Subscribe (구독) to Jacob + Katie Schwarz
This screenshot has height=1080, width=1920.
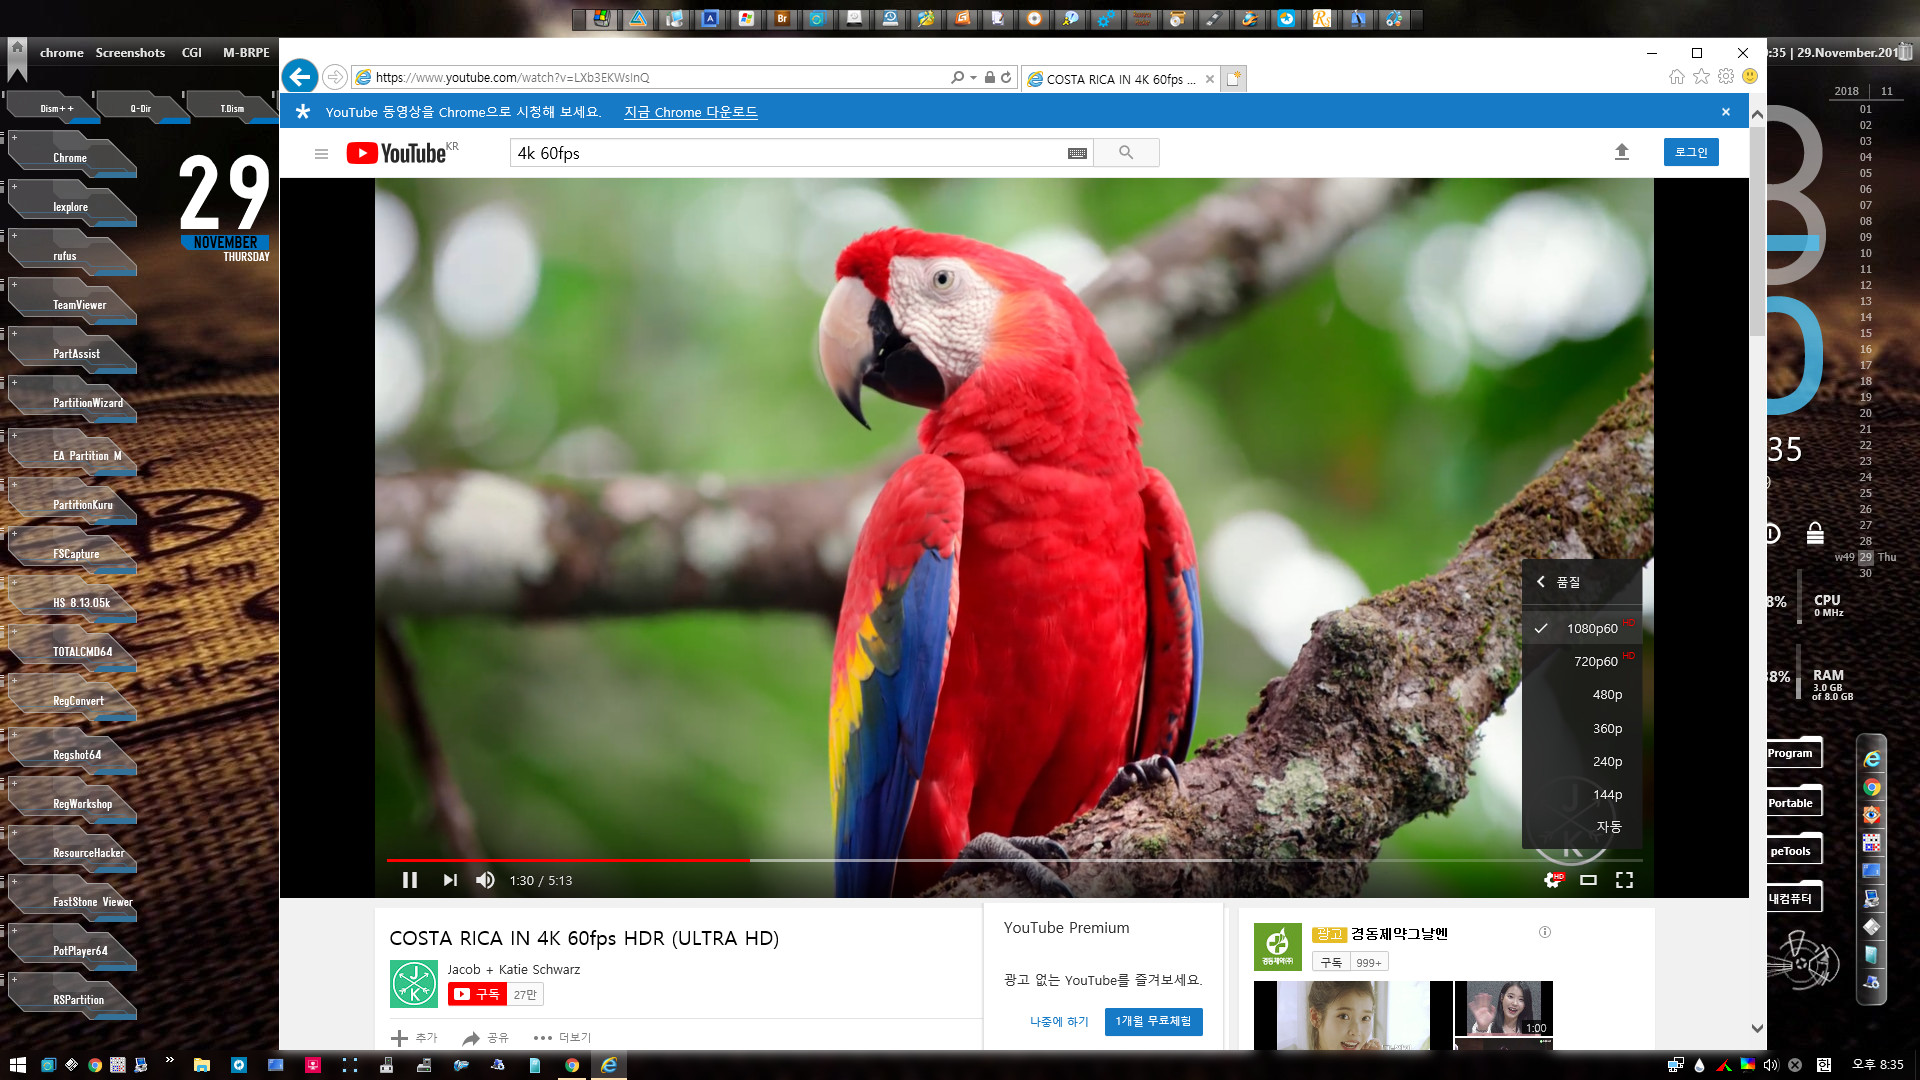click(478, 994)
